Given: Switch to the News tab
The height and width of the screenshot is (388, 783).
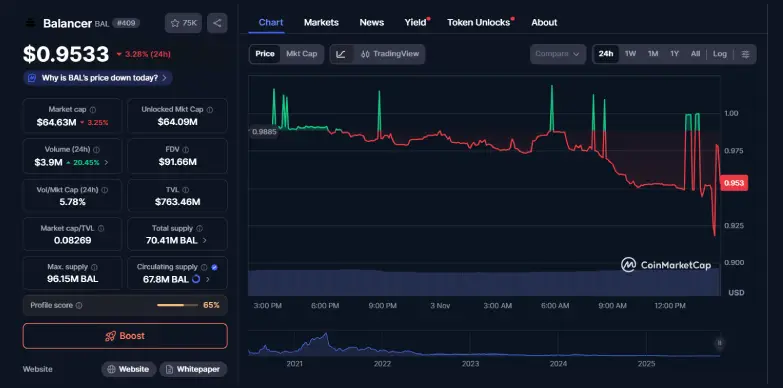Looking at the screenshot, I should point(372,22).
